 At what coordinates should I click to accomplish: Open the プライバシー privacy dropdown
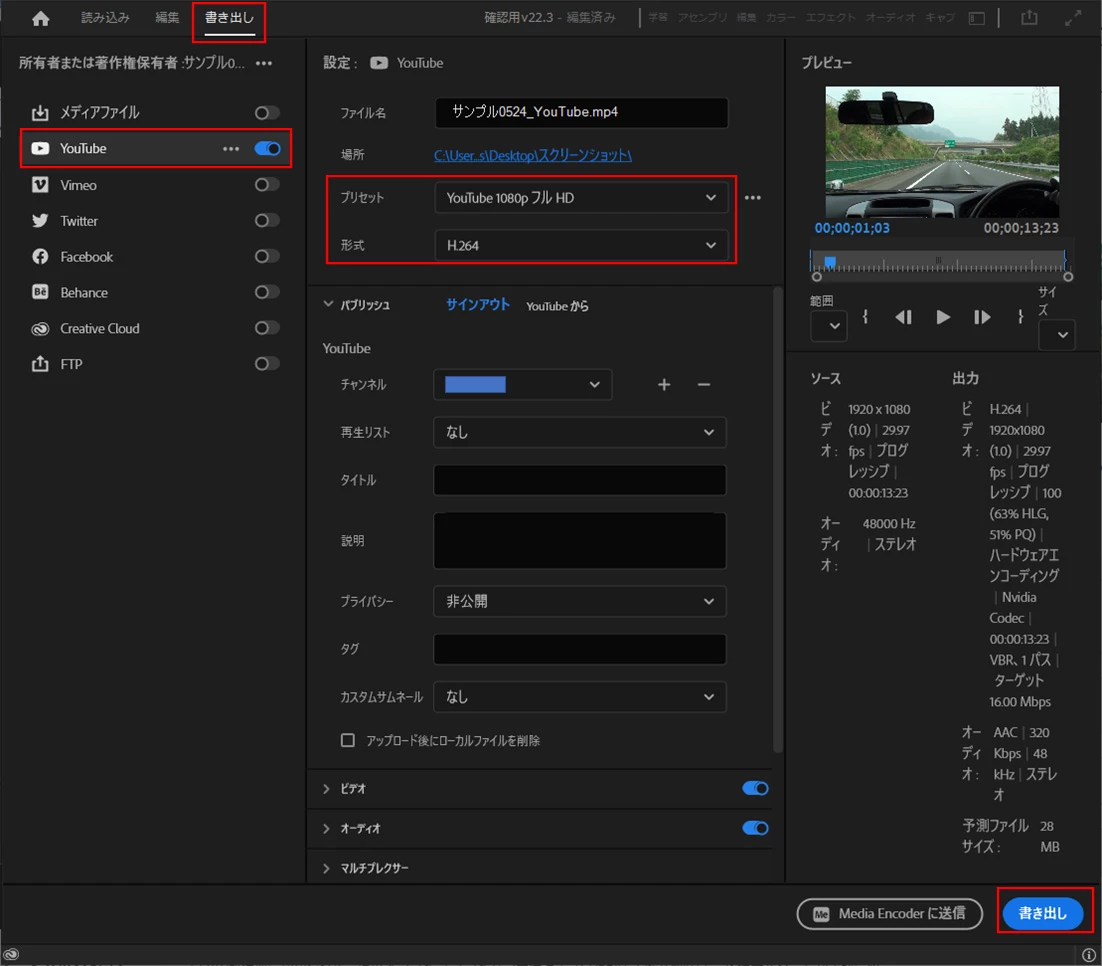click(580, 601)
